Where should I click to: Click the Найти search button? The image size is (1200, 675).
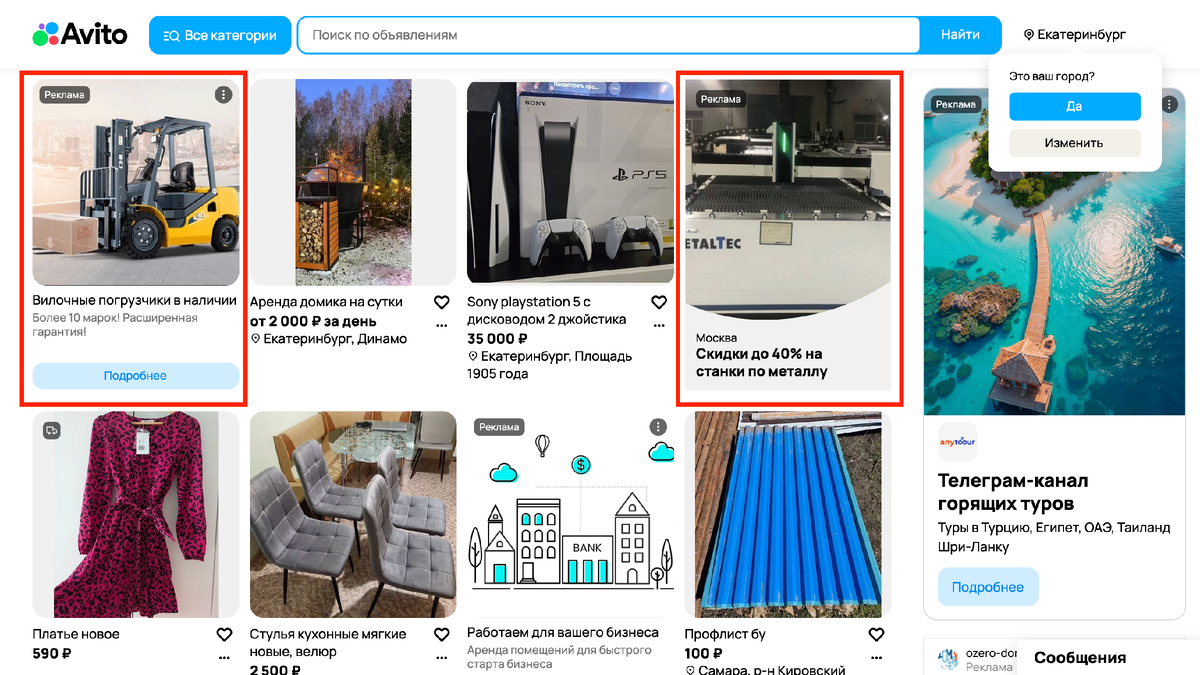[x=960, y=35]
